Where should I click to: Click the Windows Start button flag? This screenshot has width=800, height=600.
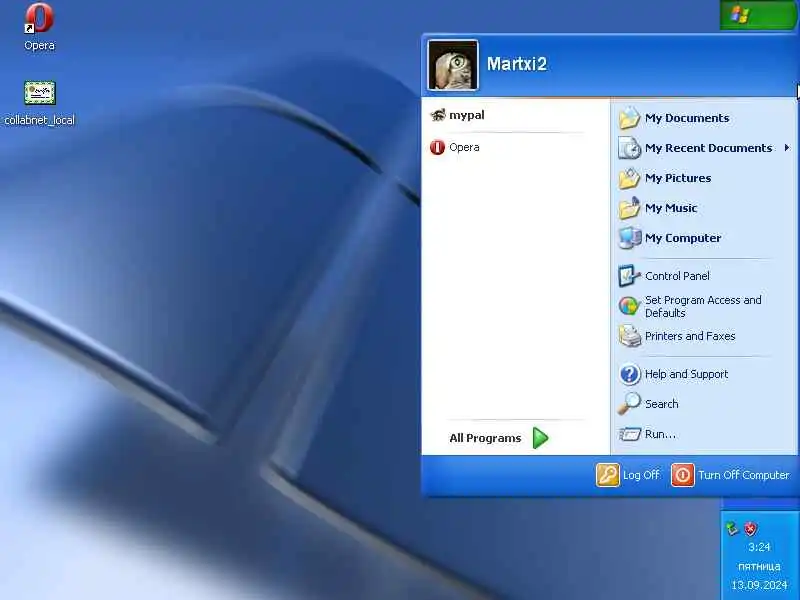(x=739, y=15)
